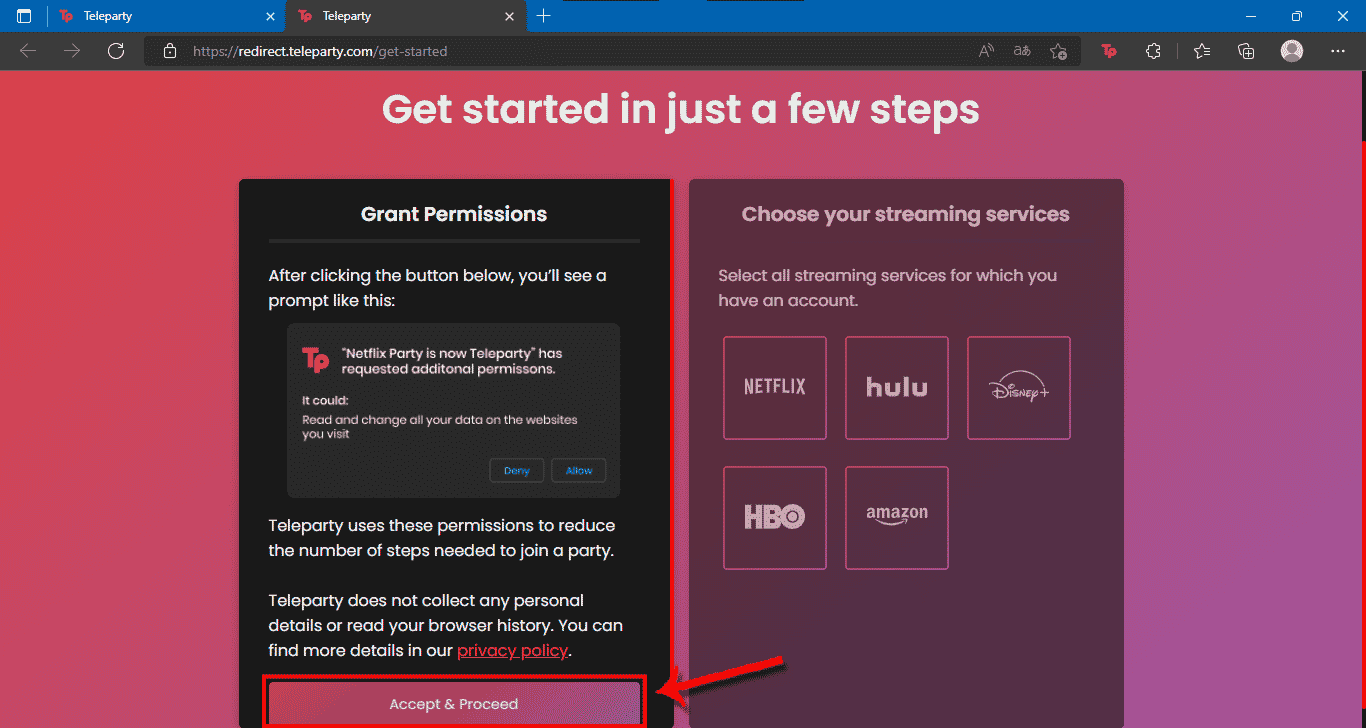Select the Hulu streaming service tile
This screenshot has width=1366, height=728.
[x=897, y=388]
